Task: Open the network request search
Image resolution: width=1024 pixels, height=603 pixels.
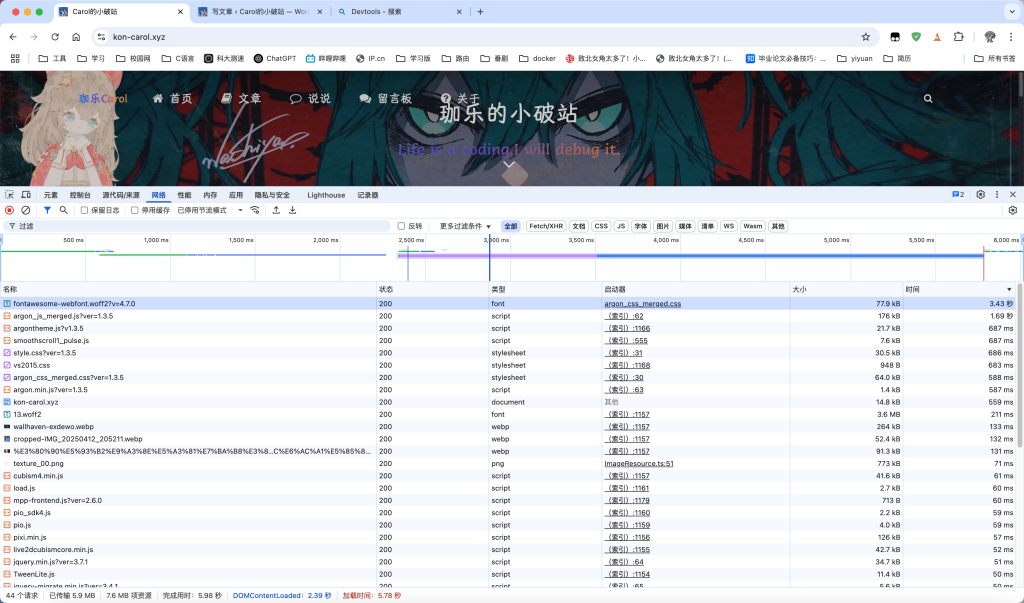Action: coord(63,211)
